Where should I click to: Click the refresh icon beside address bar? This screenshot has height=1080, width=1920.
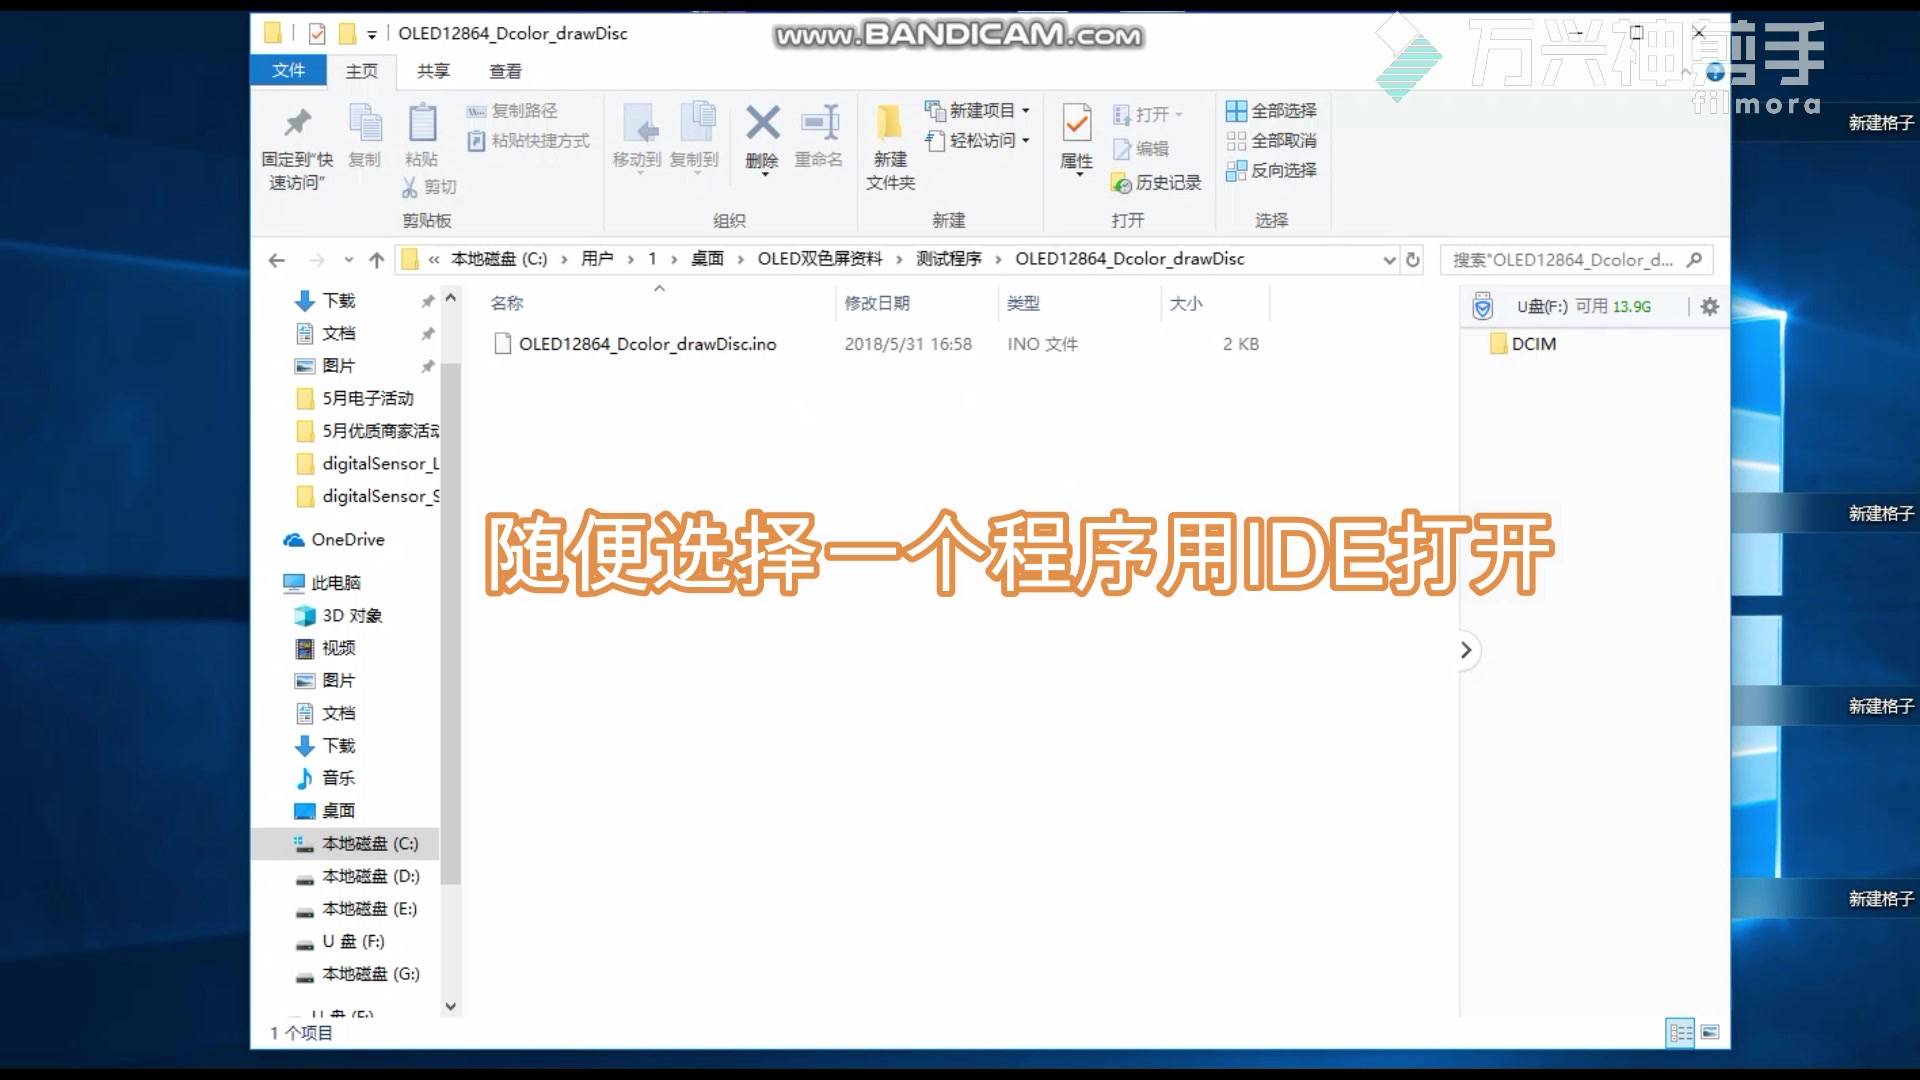pyautogui.click(x=1413, y=260)
